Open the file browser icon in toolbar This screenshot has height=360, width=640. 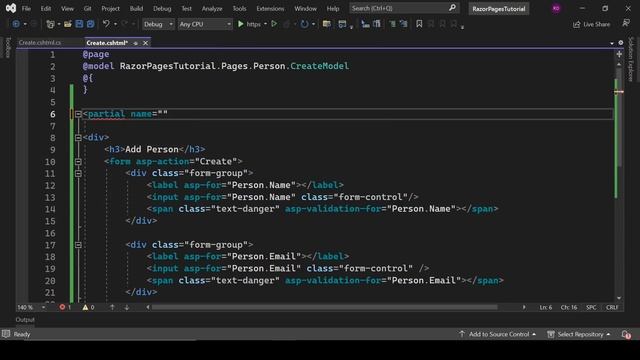(327, 24)
